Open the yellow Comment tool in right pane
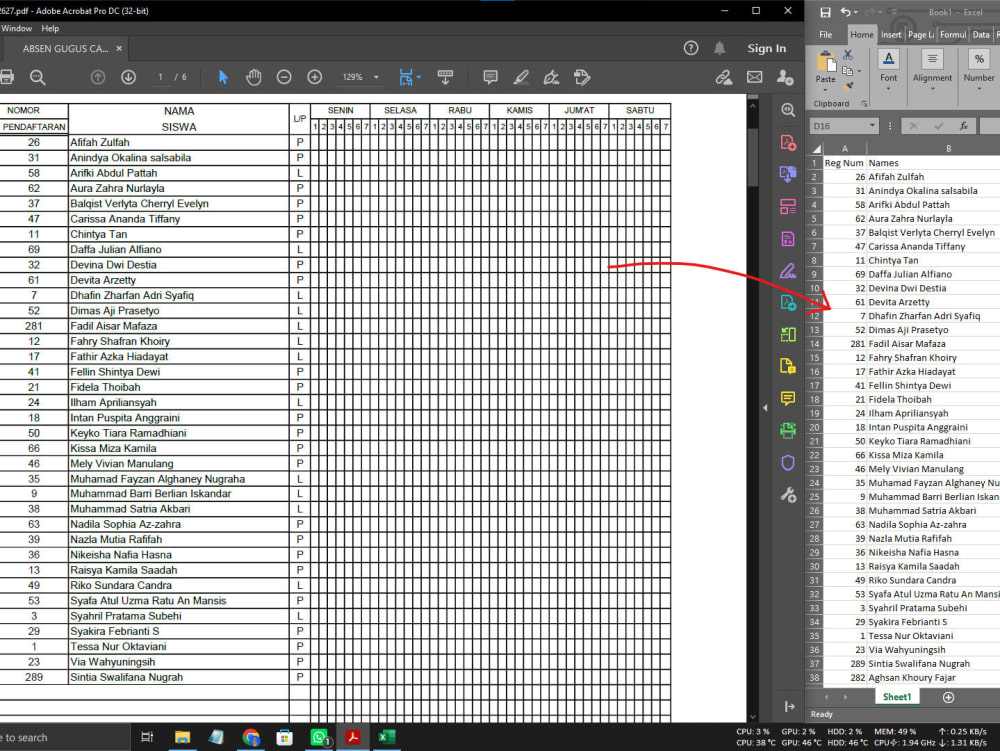 point(788,398)
